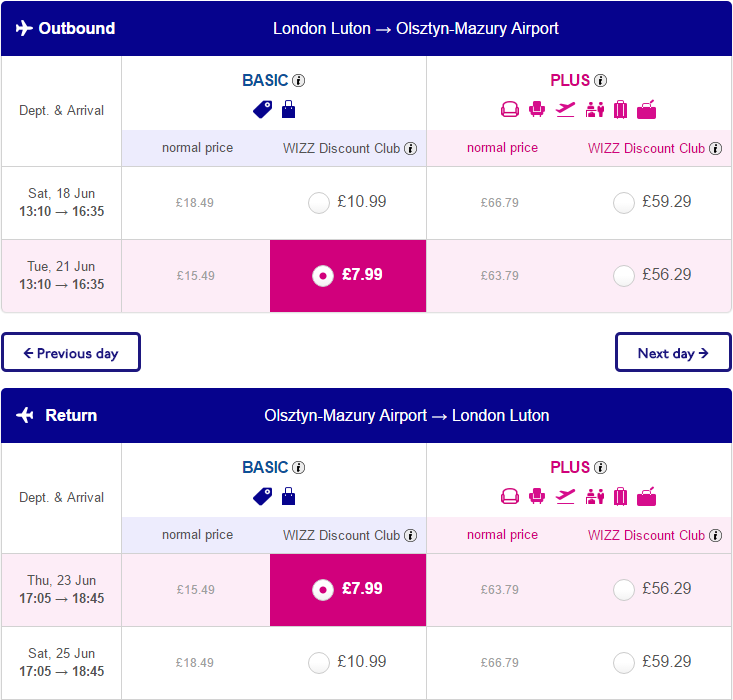Go to Next day
Screen dimensions: 733x700
tap(673, 353)
